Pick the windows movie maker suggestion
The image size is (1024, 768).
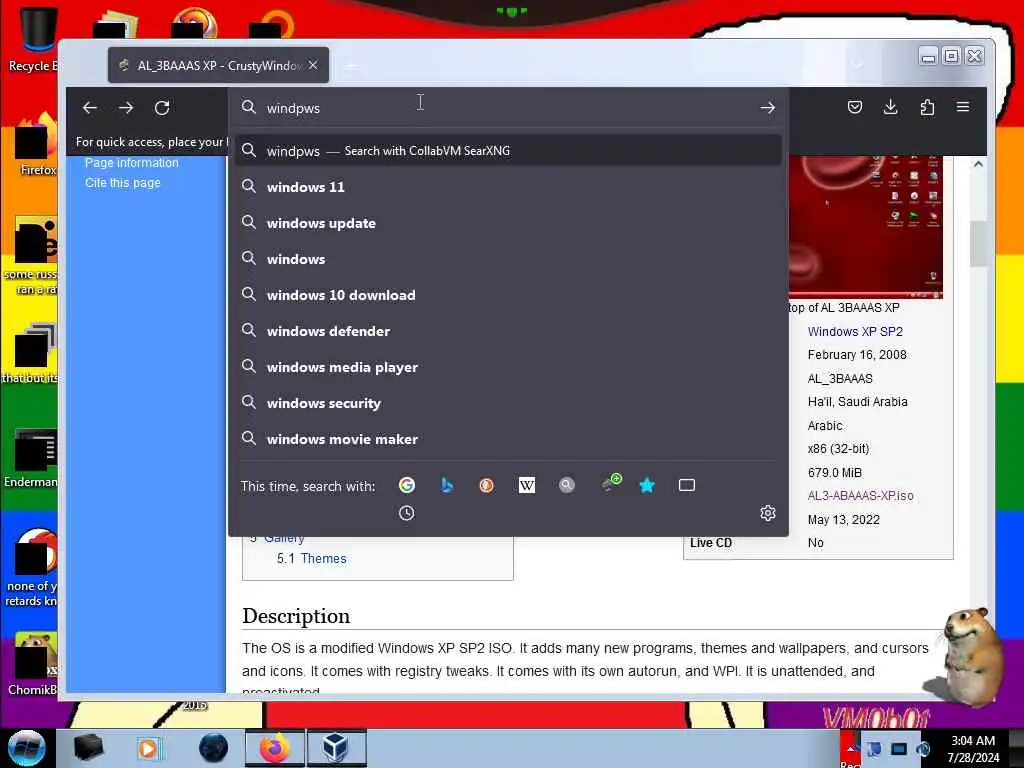[x=508, y=439]
